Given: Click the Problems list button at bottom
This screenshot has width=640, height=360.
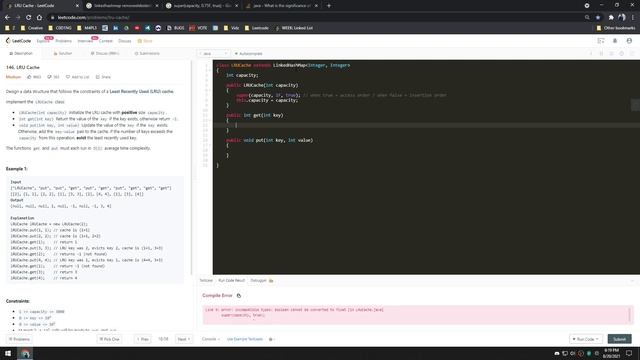Looking at the screenshot, I should pos(19,339).
